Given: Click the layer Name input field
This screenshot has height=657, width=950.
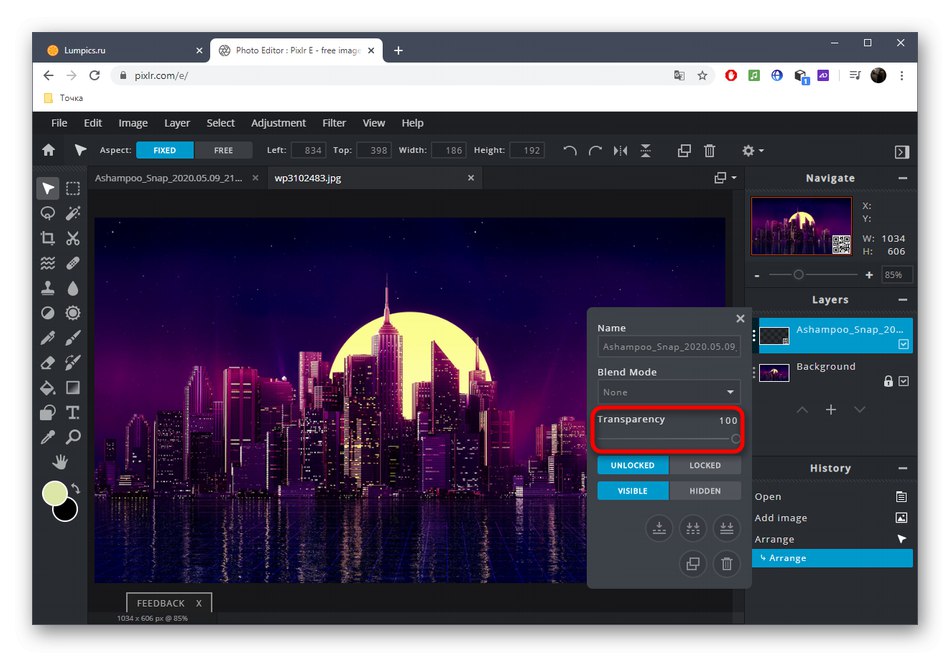Looking at the screenshot, I should [669, 347].
